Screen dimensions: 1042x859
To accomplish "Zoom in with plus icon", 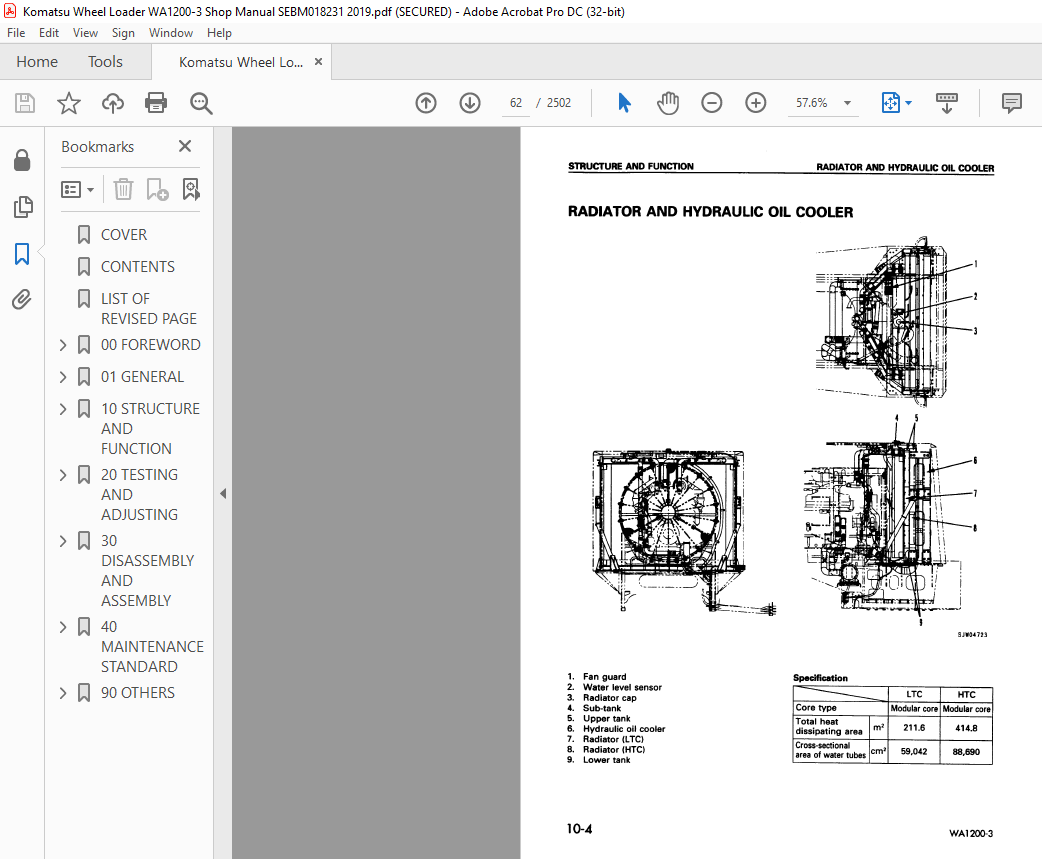I will pyautogui.click(x=756, y=103).
